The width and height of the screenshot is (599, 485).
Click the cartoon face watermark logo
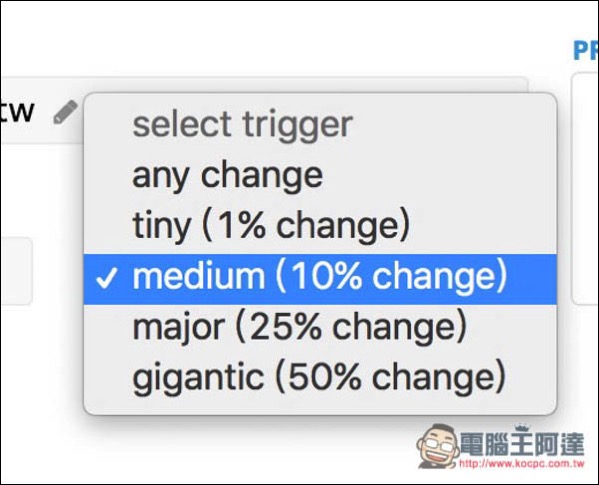pos(438,446)
